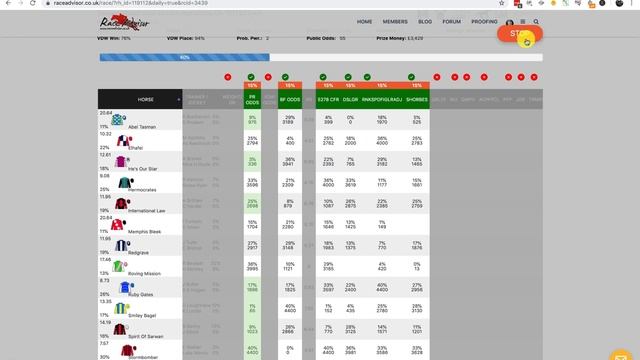Click Smiley Bagel's BF ODDS value 4400
The width and height of the screenshot is (640, 360).
pos(290,311)
